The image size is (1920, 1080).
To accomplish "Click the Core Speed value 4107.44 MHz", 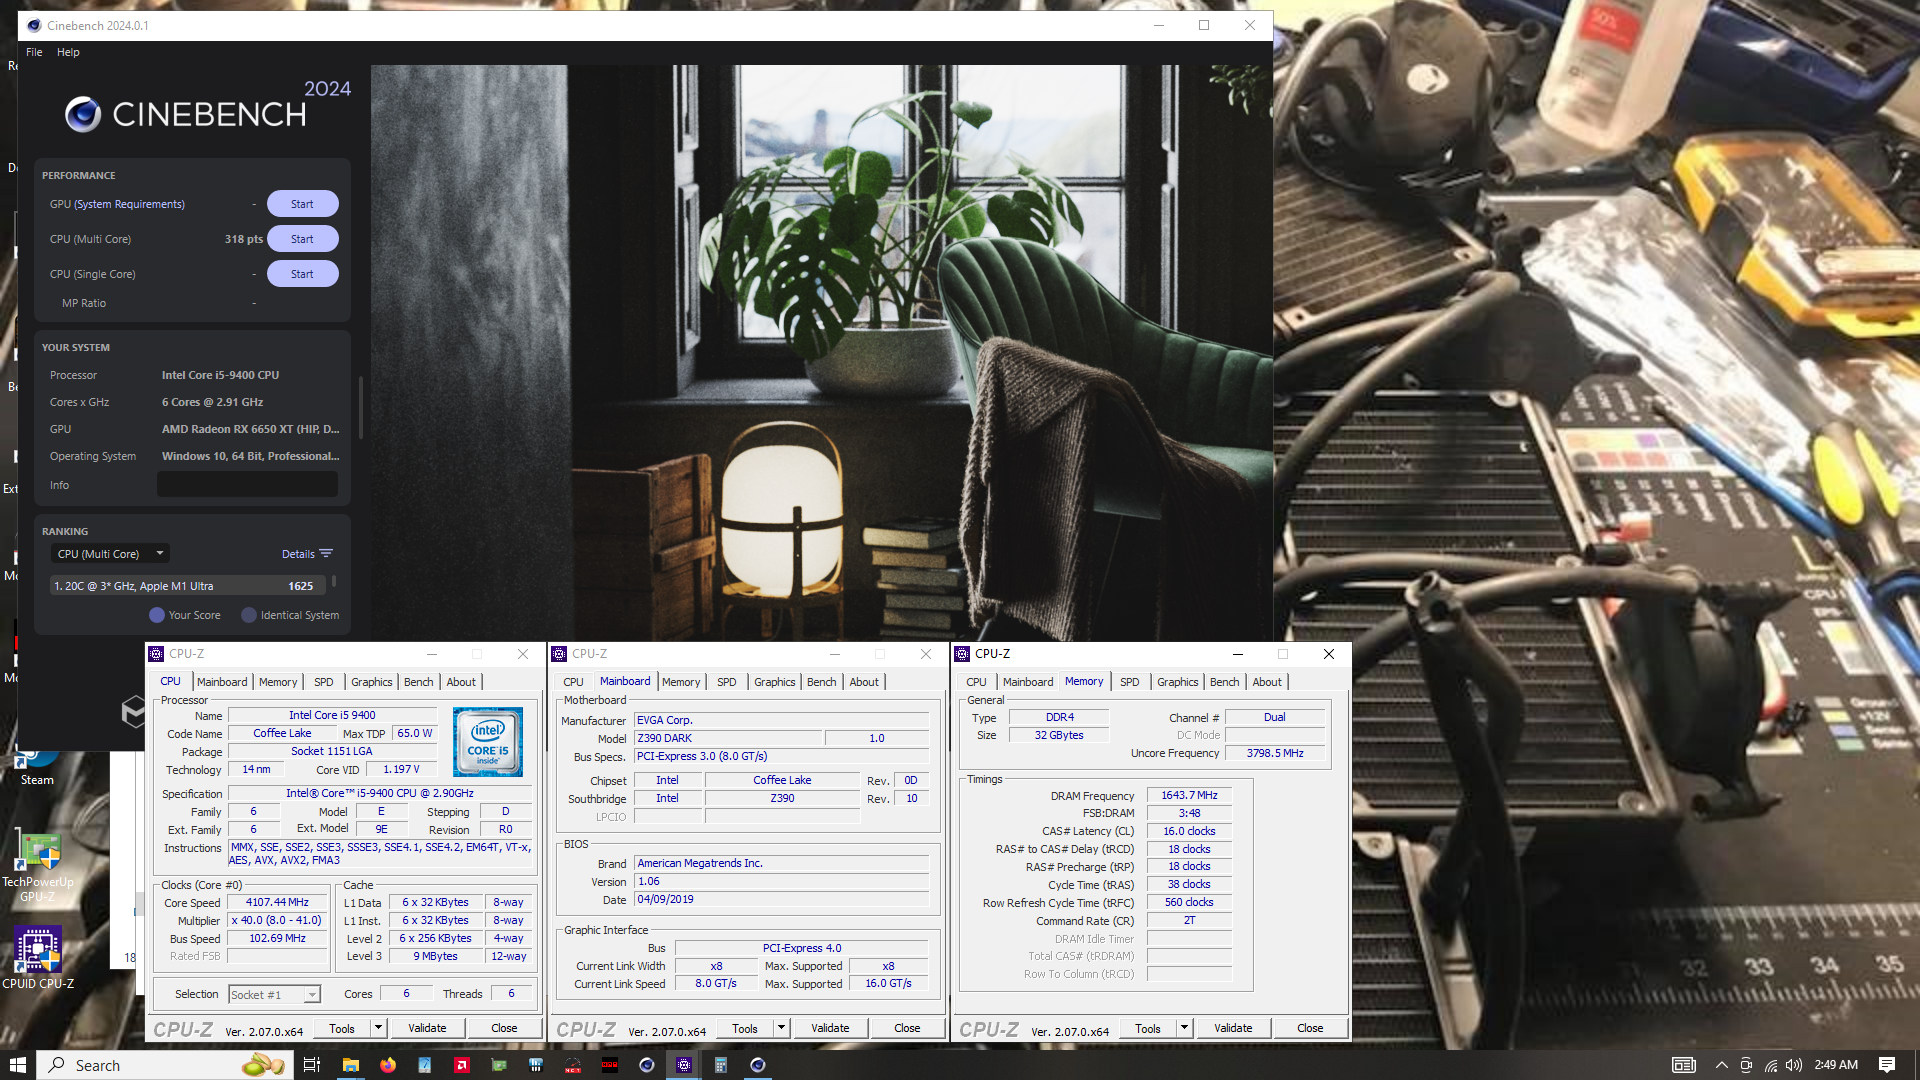I will (277, 902).
